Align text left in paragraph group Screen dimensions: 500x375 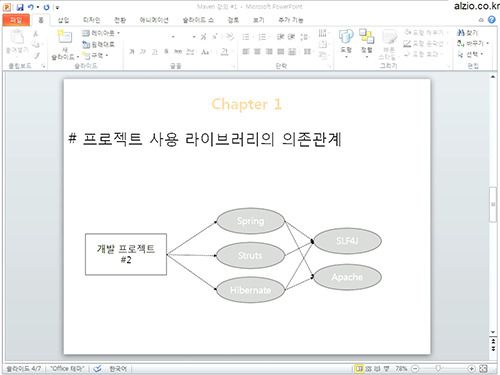click(x=246, y=52)
